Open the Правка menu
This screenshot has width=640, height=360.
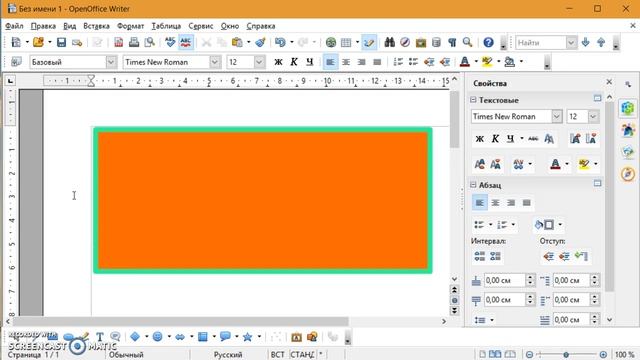[43, 26]
